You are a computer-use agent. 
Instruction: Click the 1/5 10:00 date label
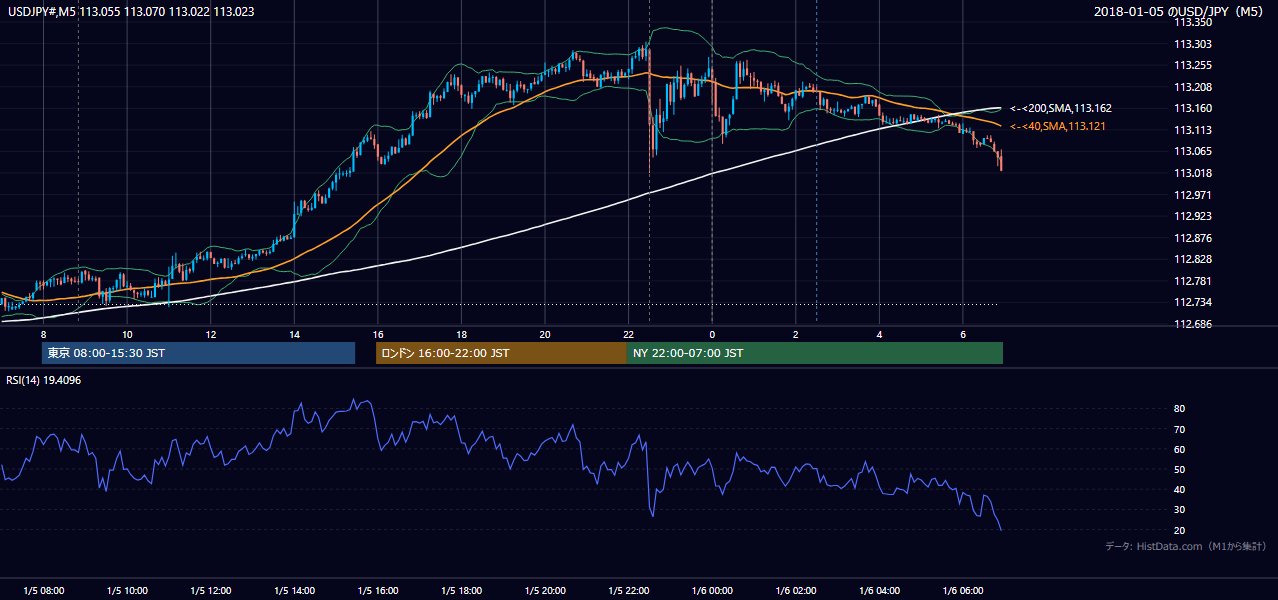point(127,591)
